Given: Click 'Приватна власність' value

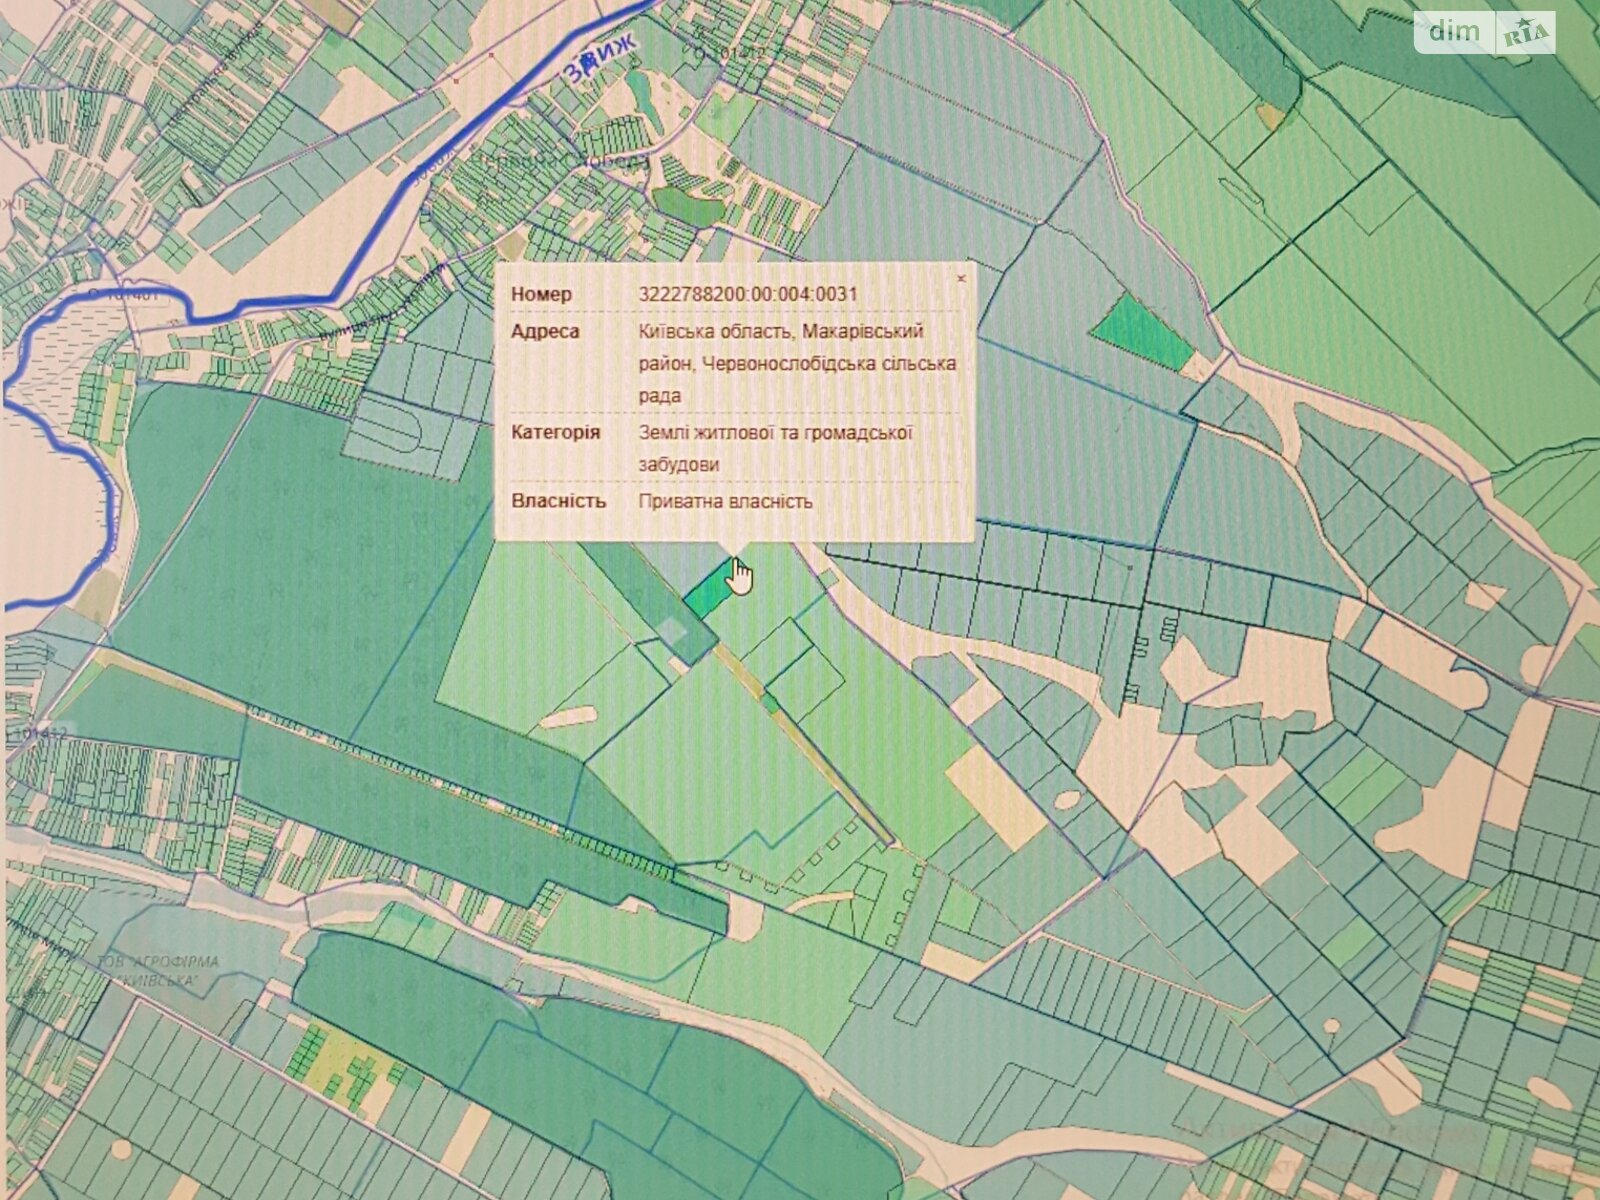Looking at the screenshot, I should click(726, 500).
